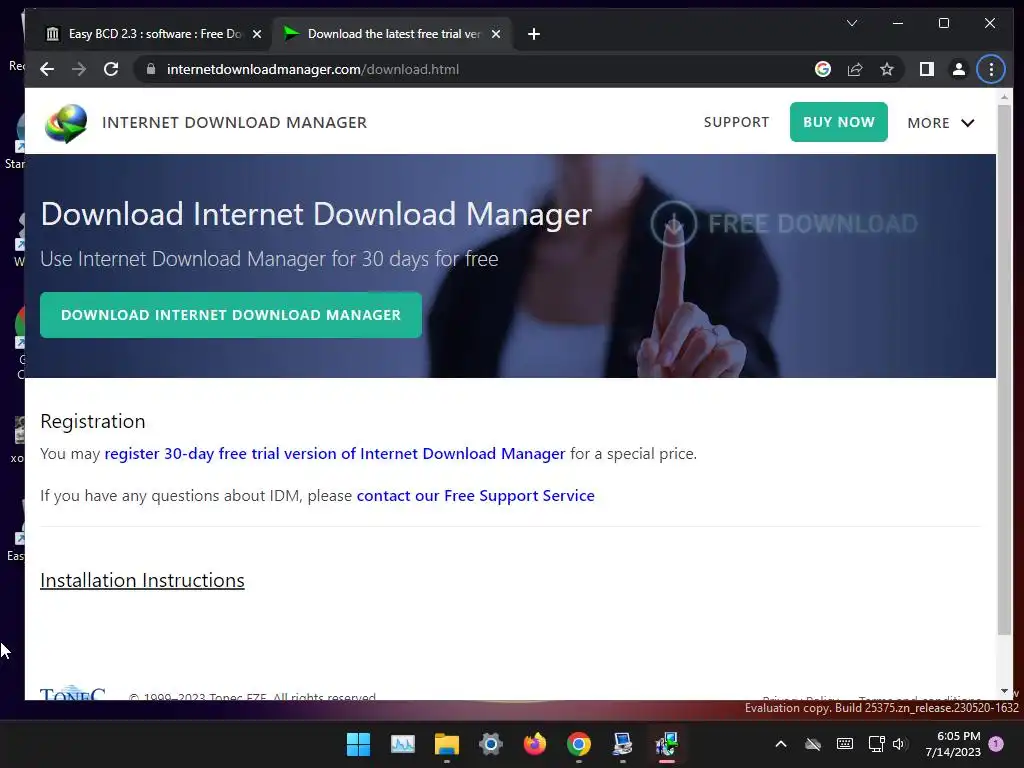Screen dimensions: 1024x768
Task: Maximize the Chrome window
Action: coord(944,24)
